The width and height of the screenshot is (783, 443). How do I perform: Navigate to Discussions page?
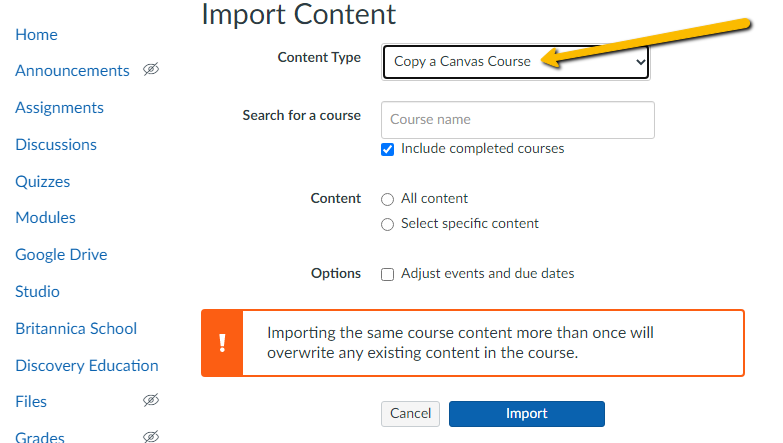[x=56, y=145]
